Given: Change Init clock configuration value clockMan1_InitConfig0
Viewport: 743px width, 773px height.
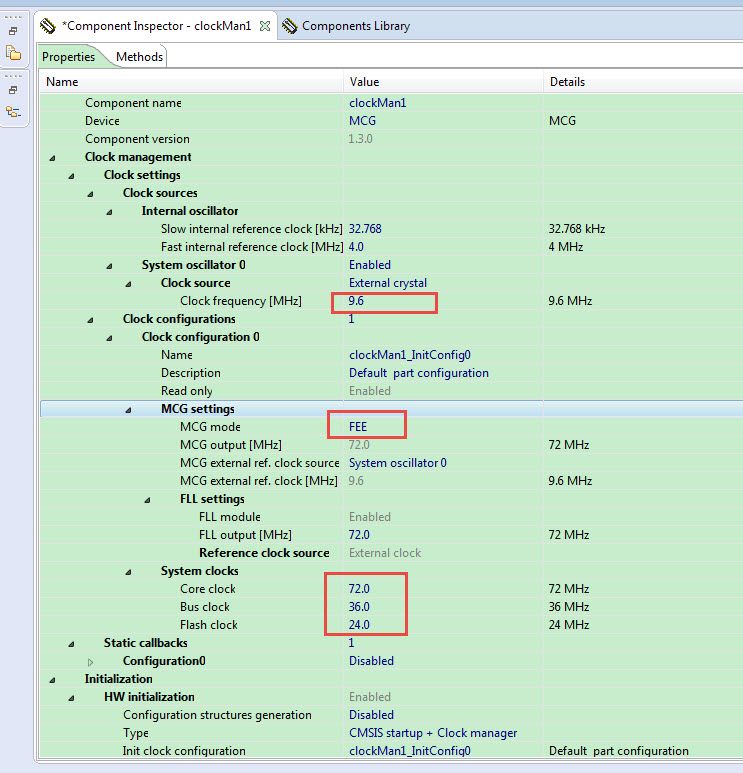Looking at the screenshot, I should pos(410,750).
